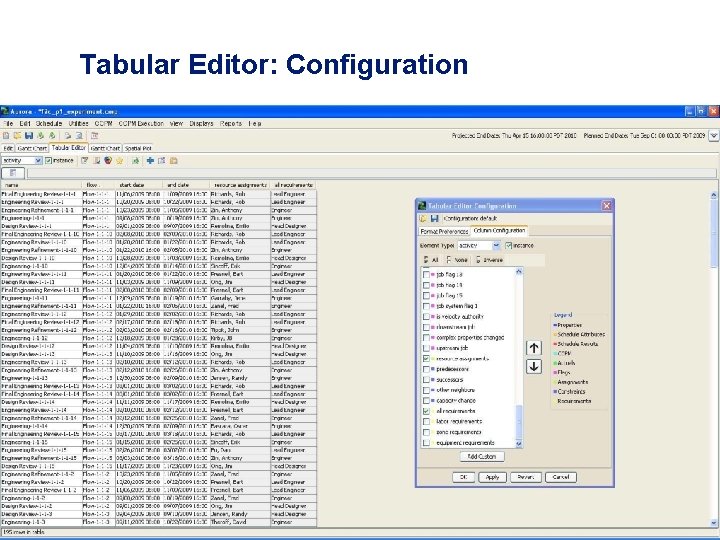Toggle the instance checkbox in configuration dialog
The height and width of the screenshot is (540, 720).
pos(508,246)
